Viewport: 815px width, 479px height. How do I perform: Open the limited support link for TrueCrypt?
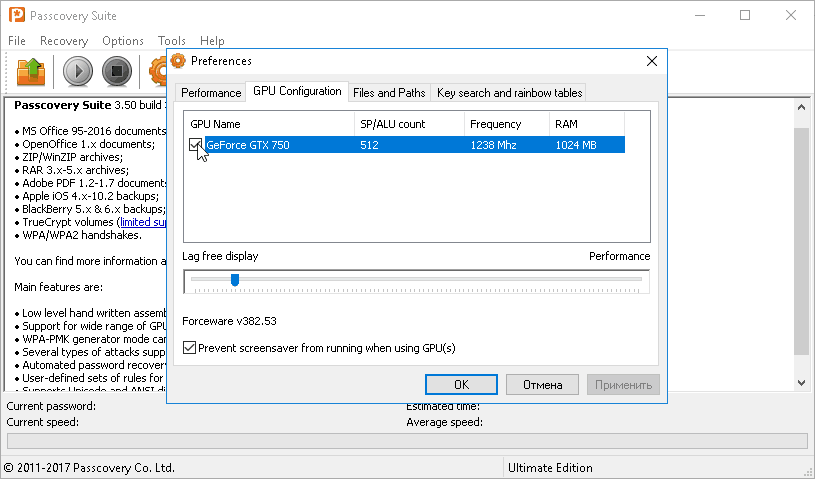pos(143,222)
